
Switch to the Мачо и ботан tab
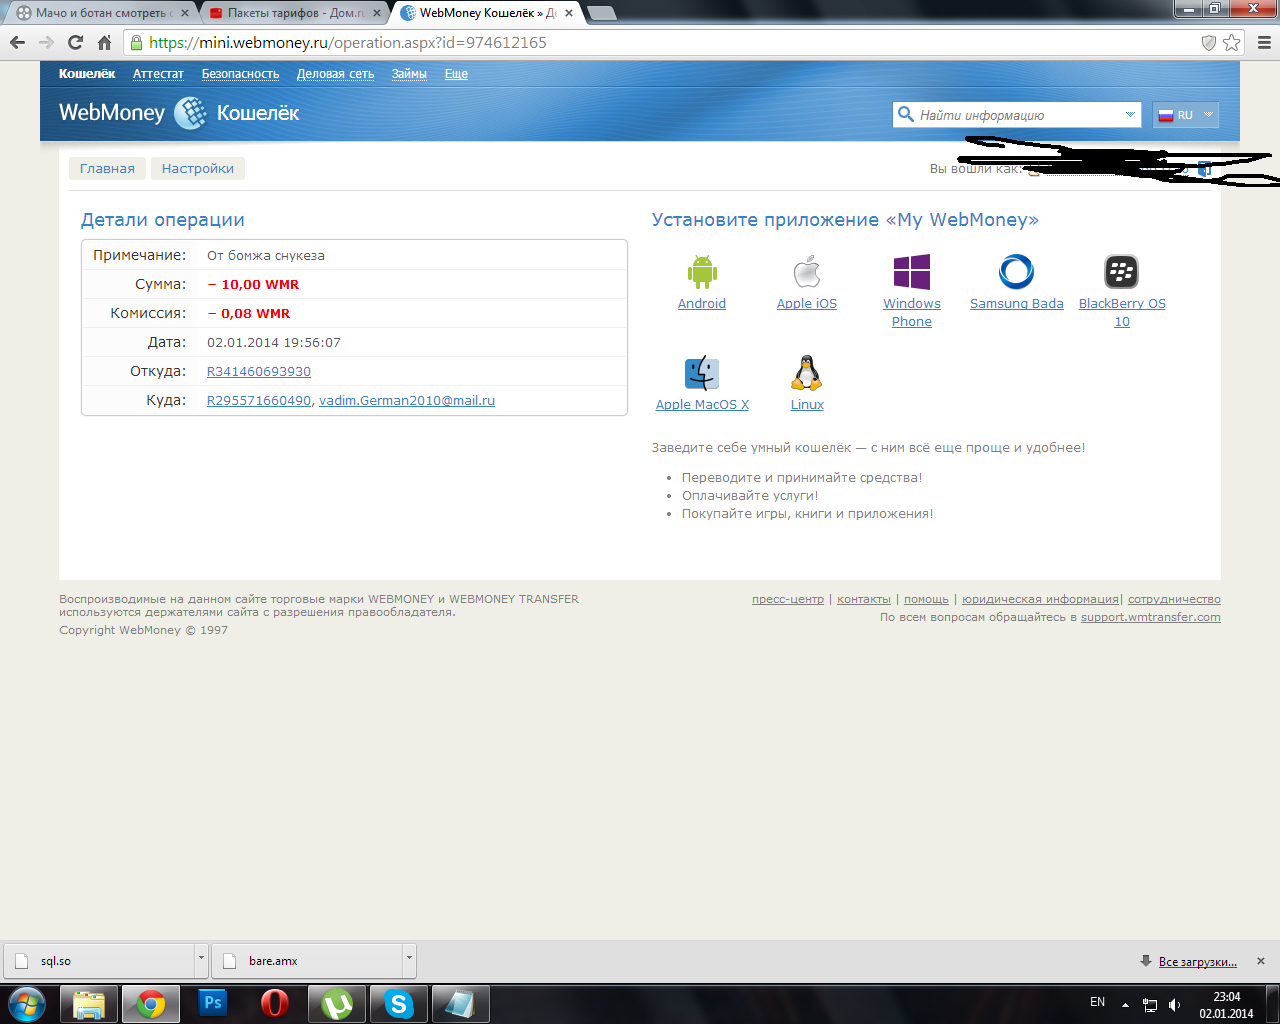[x=100, y=13]
